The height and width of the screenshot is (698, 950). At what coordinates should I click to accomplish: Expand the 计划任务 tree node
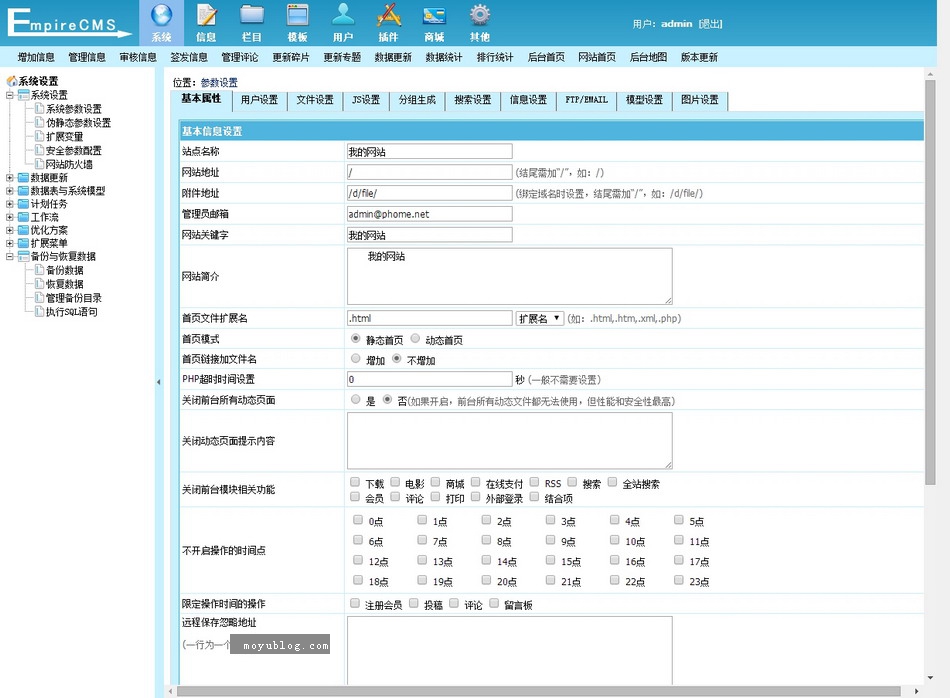point(10,204)
